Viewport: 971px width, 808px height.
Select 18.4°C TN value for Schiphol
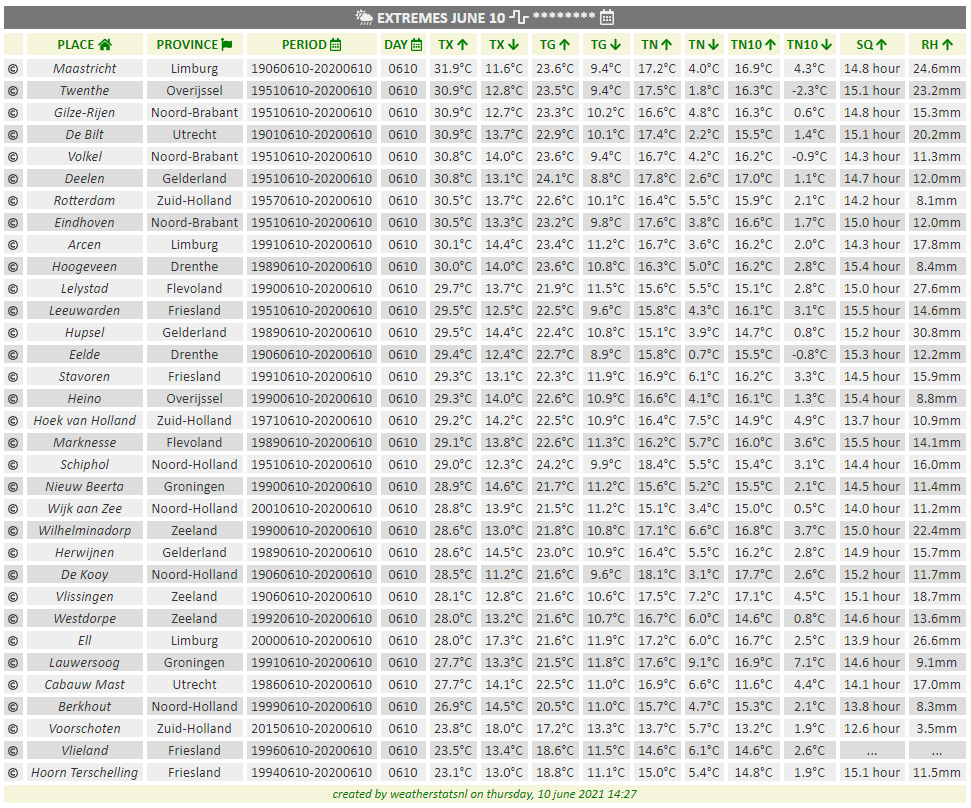pos(657,464)
